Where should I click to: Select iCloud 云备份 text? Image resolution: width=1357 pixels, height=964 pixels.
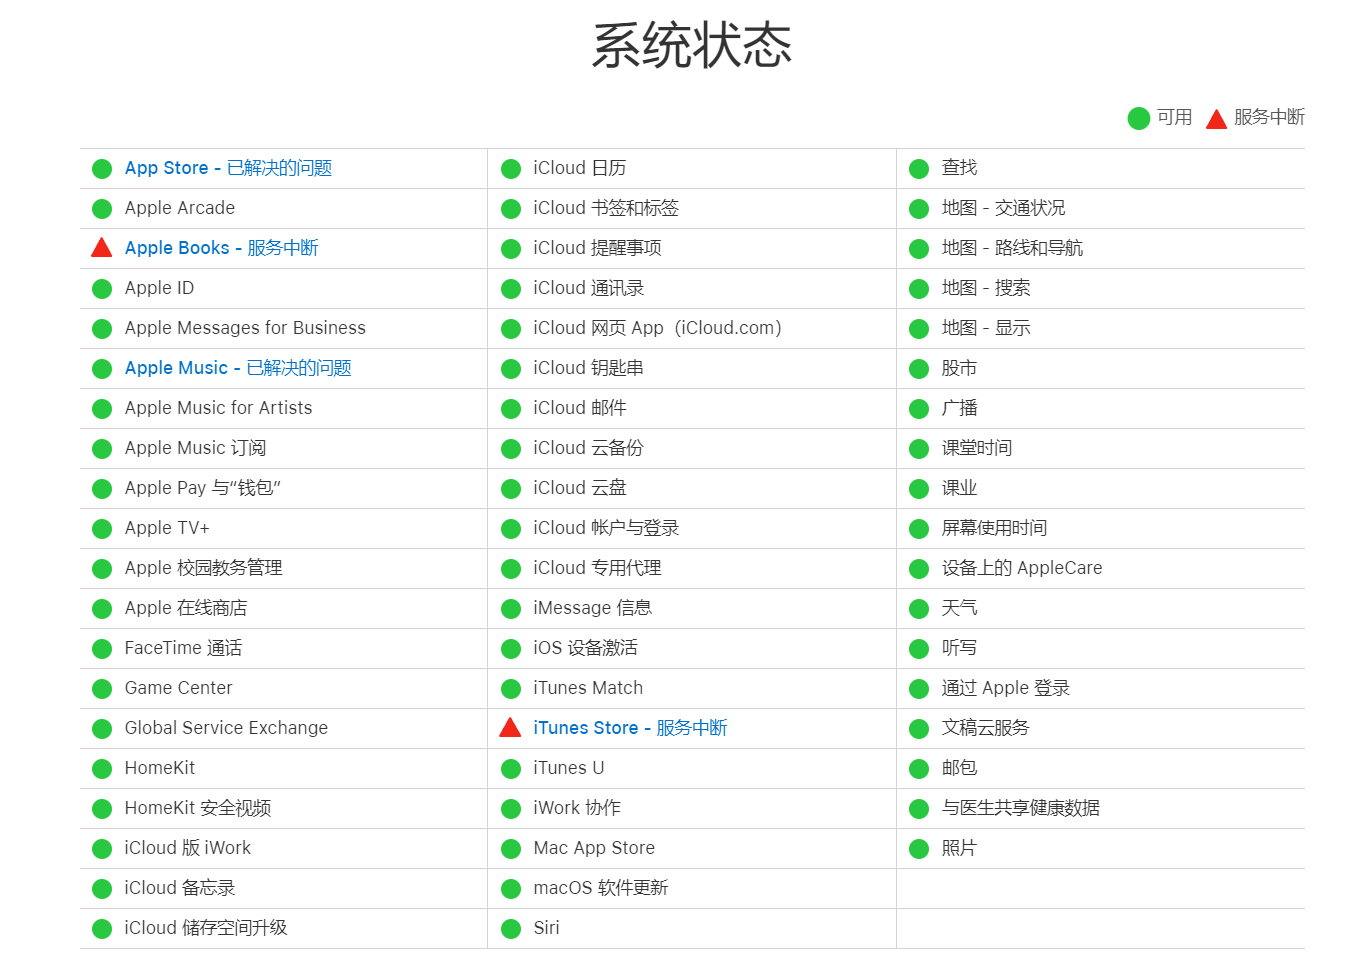588,448
